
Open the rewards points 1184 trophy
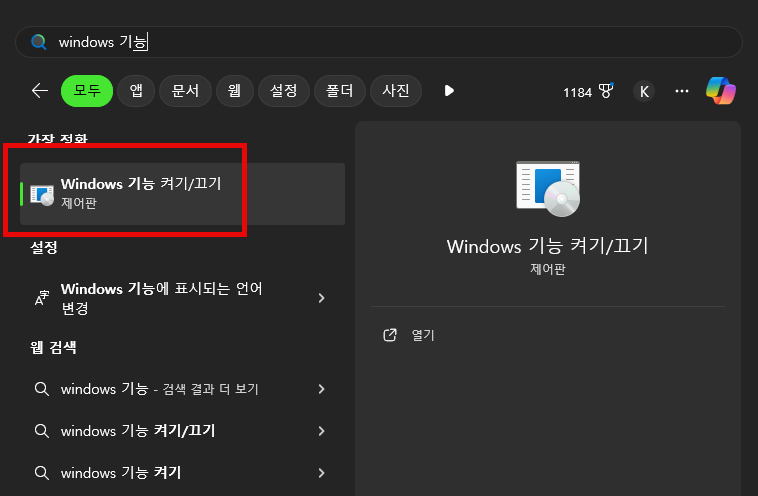pos(588,91)
